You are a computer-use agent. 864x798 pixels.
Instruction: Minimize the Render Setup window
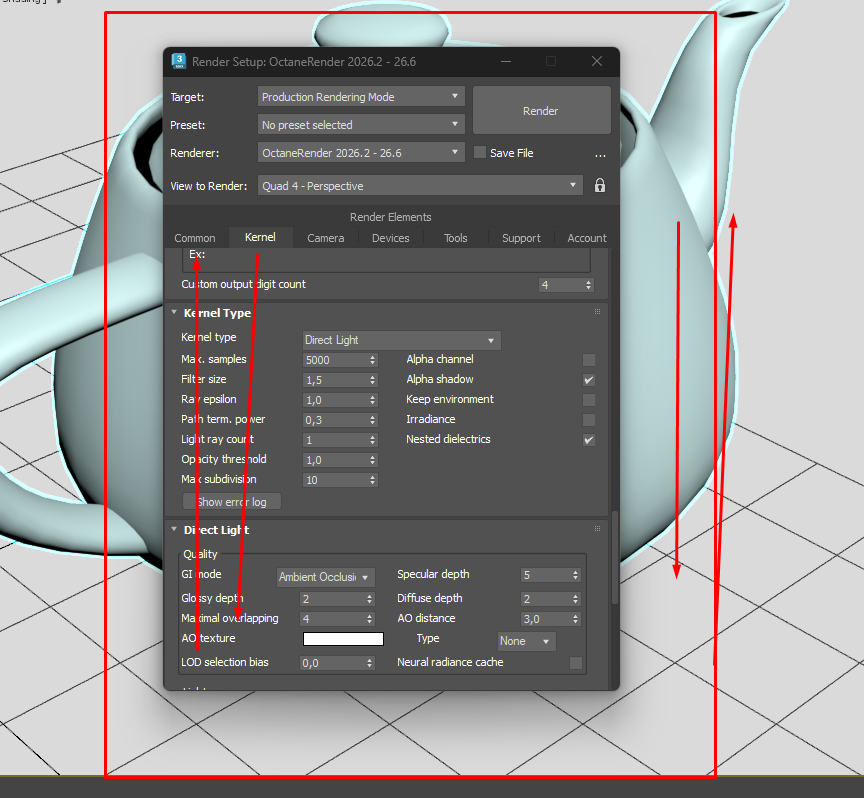point(506,61)
